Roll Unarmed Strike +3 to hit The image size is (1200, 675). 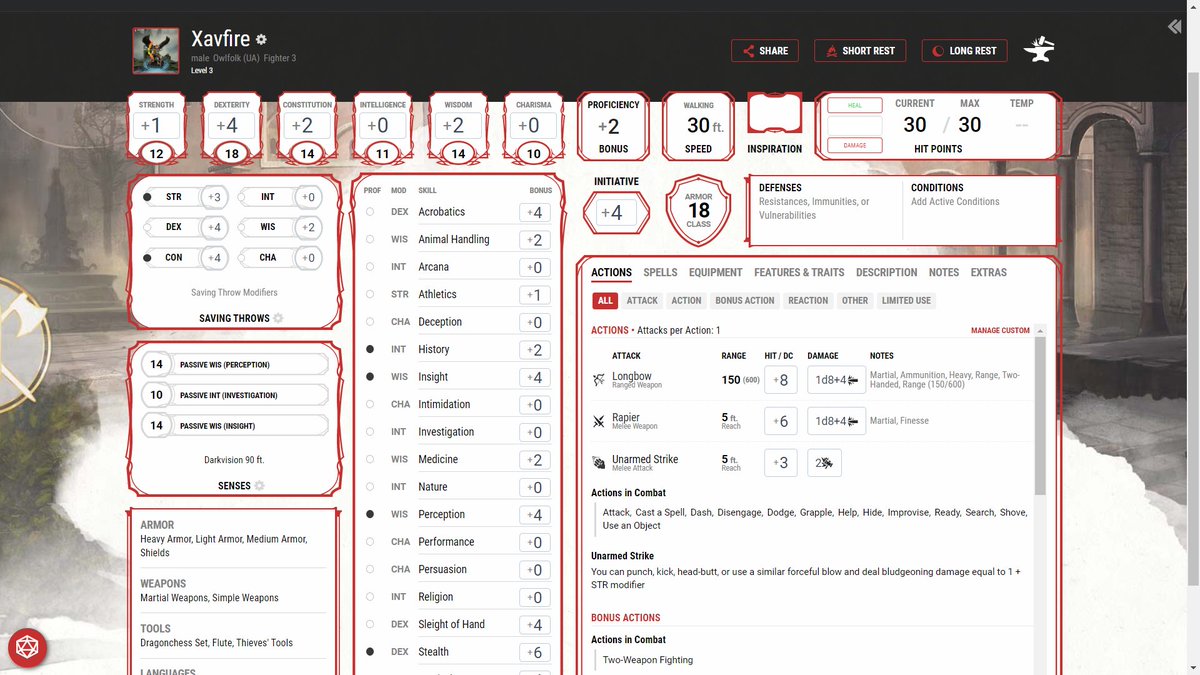[780, 463]
